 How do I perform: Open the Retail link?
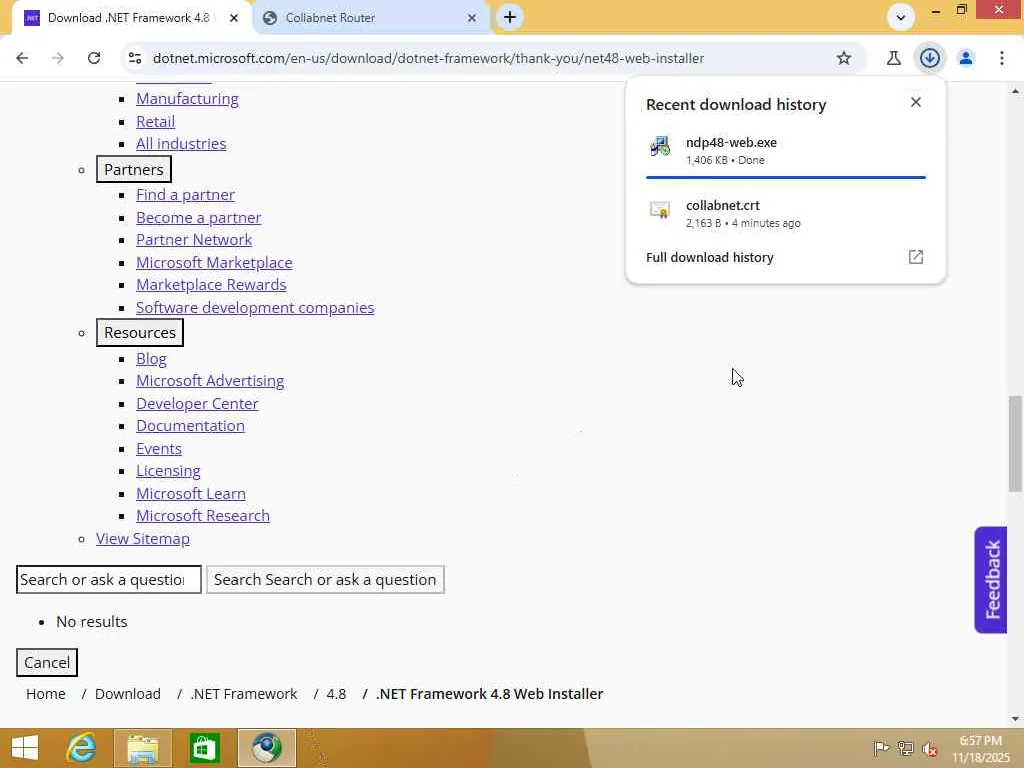pyautogui.click(x=155, y=121)
